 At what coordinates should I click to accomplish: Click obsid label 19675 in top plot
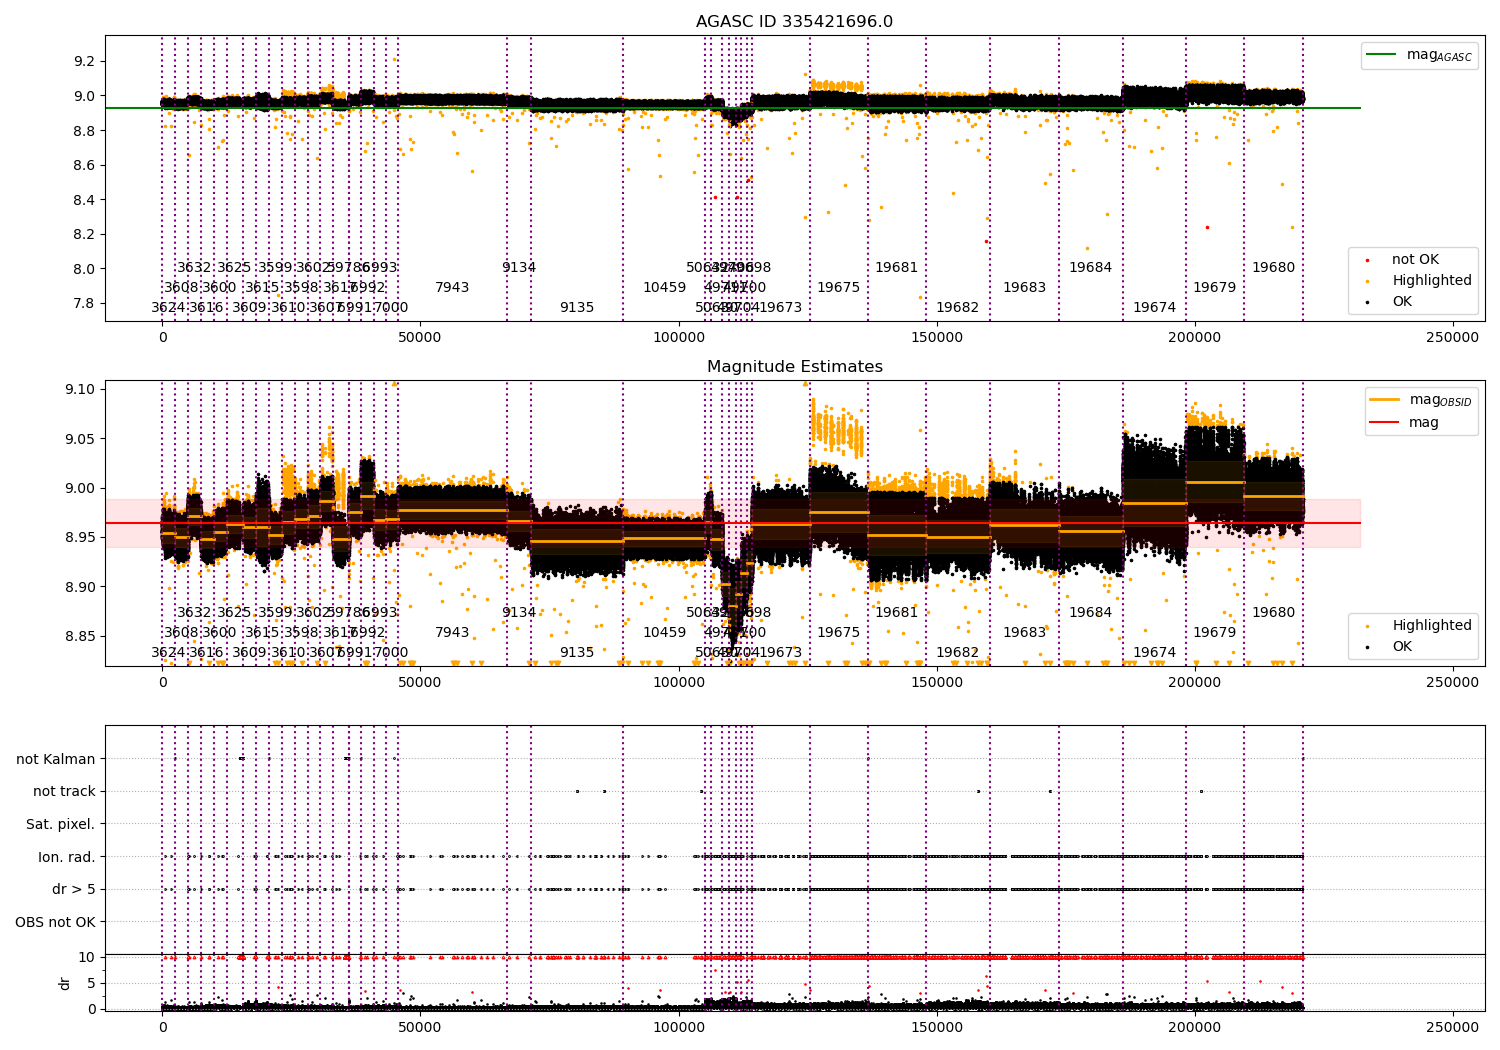(839, 288)
